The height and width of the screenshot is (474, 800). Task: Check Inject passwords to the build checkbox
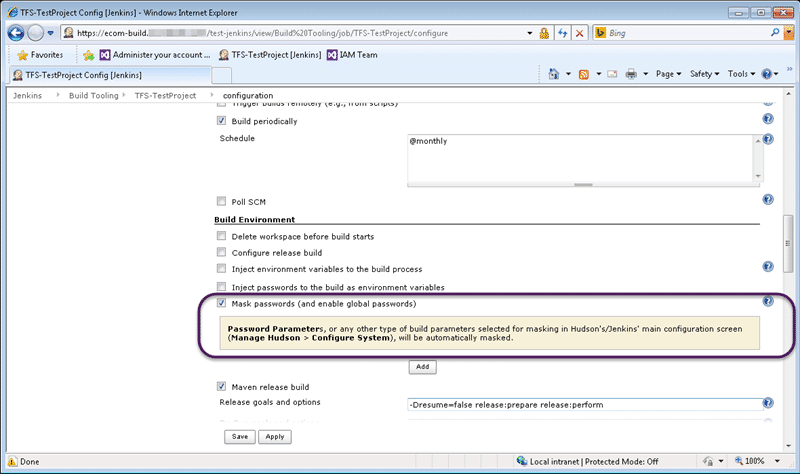[221, 287]
